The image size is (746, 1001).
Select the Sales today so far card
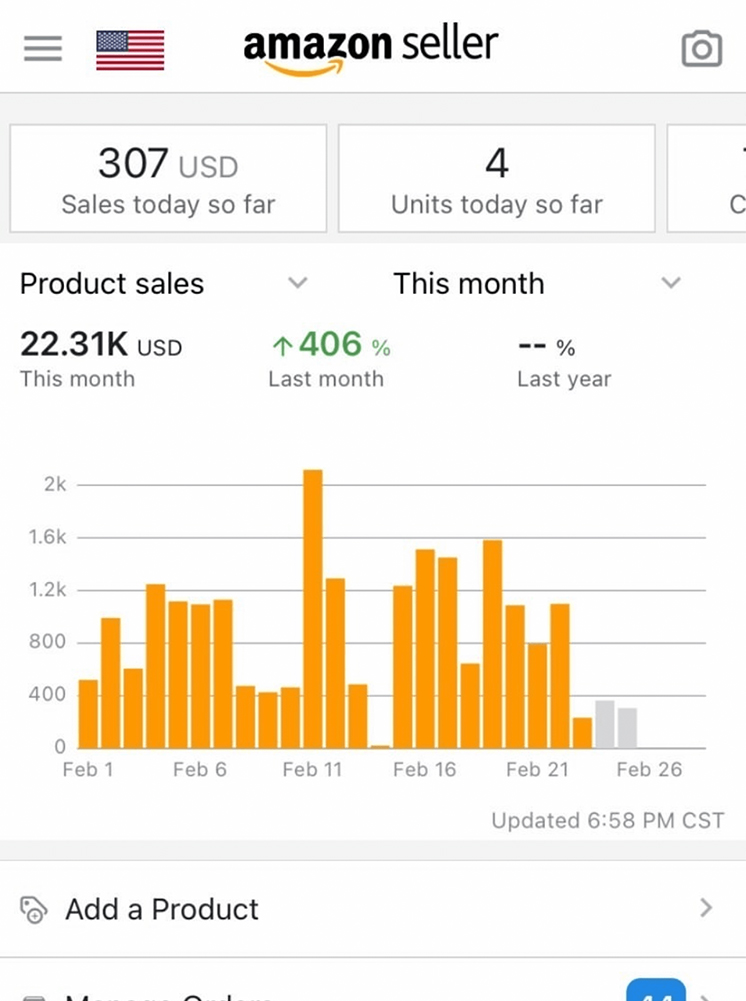[168, 178]
